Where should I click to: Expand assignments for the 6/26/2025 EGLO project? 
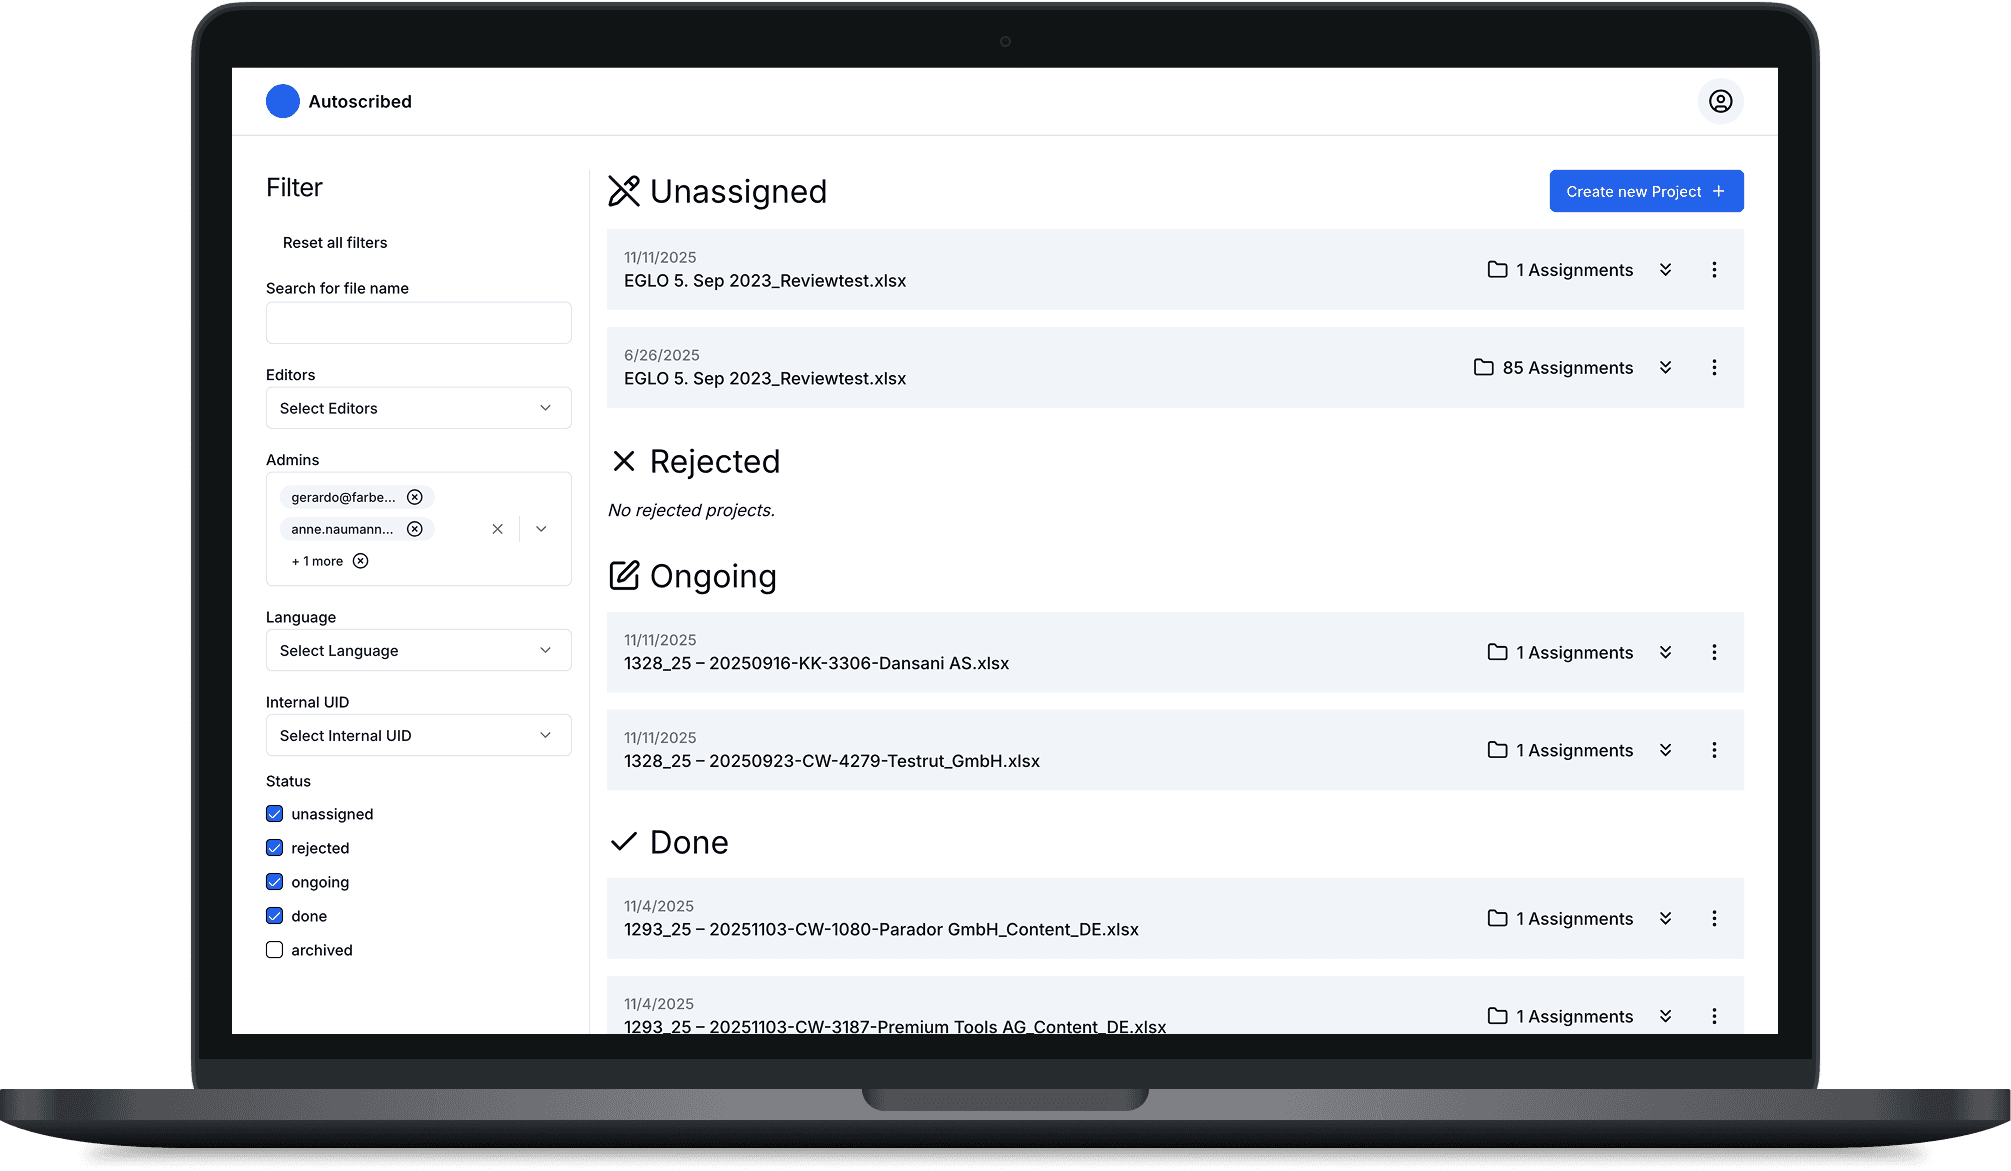pyautogui.click(x=1665, y=367)
